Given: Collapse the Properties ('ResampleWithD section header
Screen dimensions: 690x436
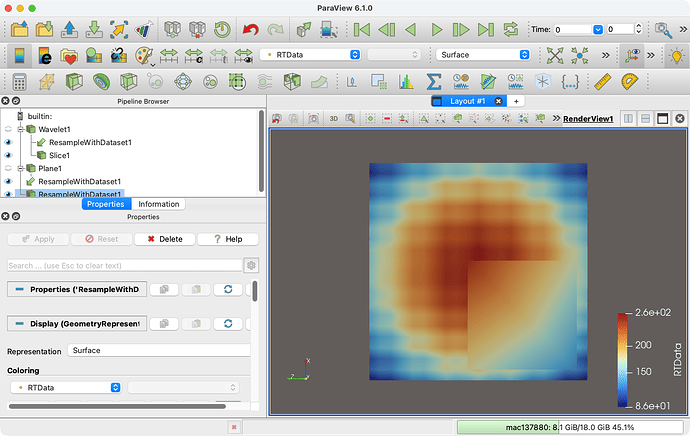Looking at the screenshot, I should (x=77, y=289).
